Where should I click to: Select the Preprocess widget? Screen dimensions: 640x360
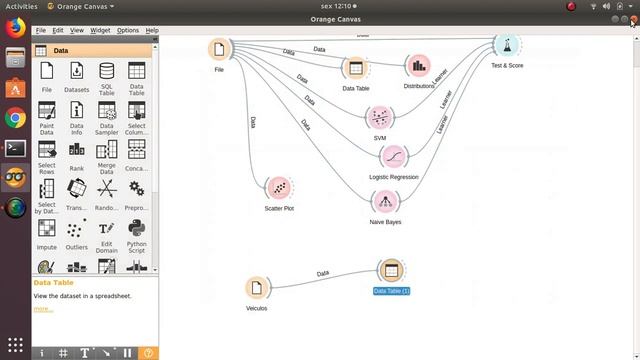pos(136,196)
